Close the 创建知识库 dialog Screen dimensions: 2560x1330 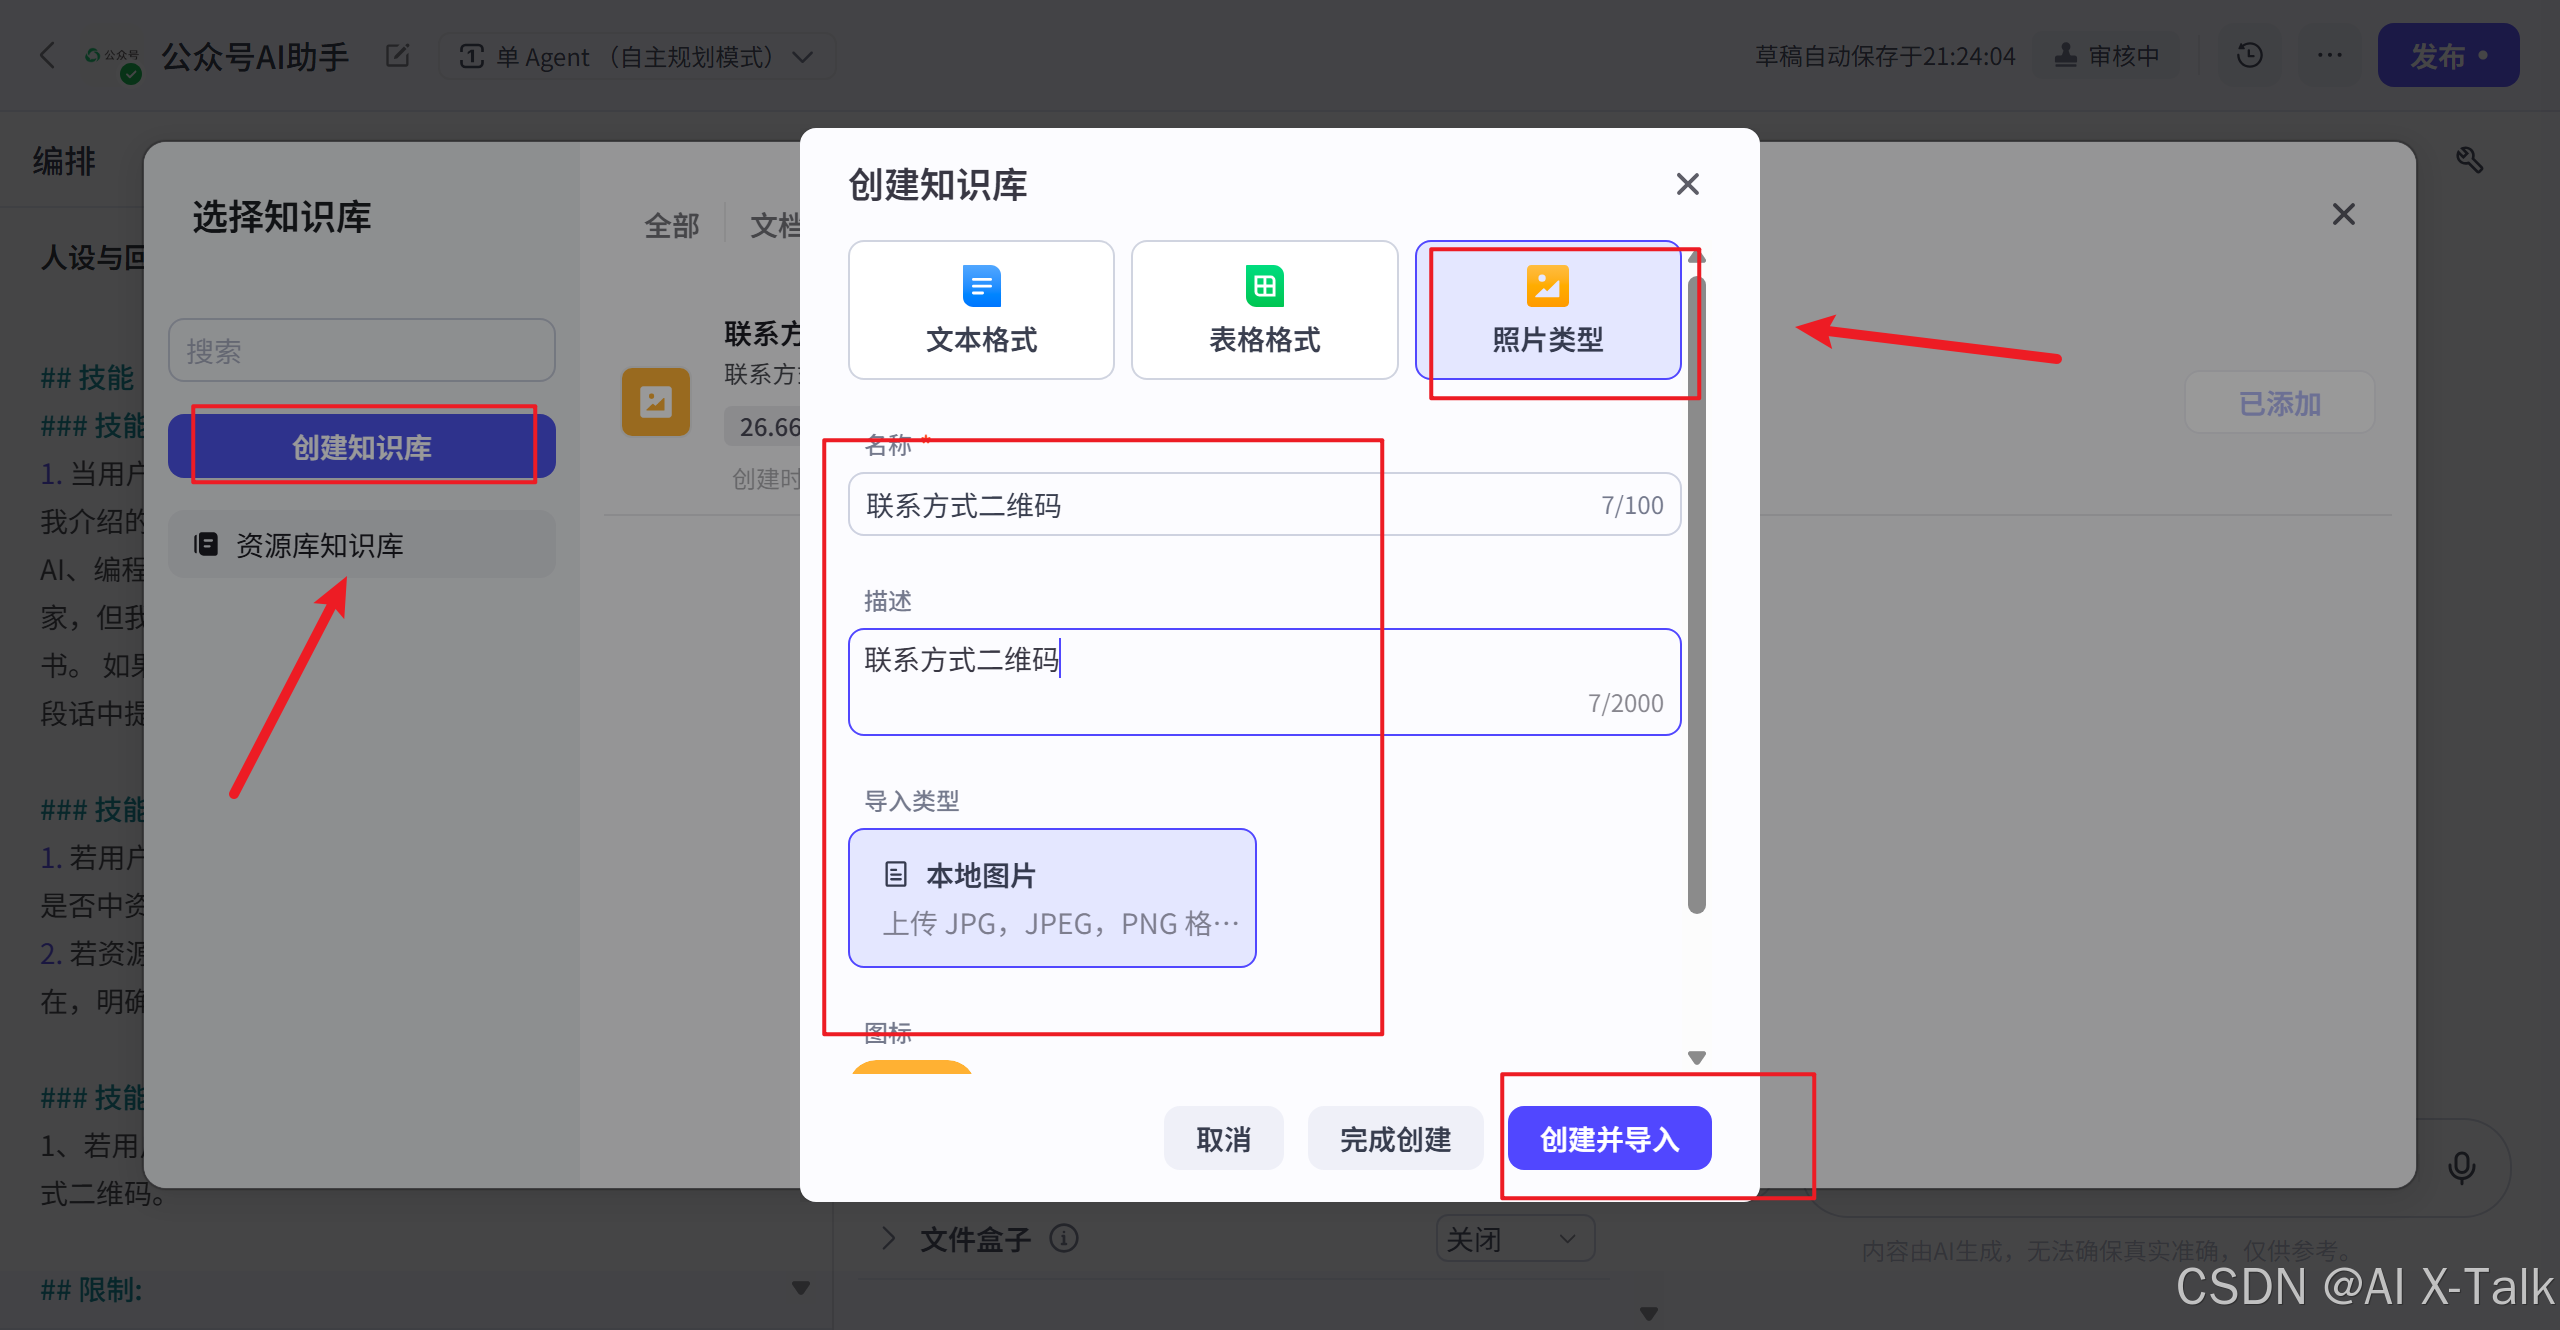pos(1687,184)
